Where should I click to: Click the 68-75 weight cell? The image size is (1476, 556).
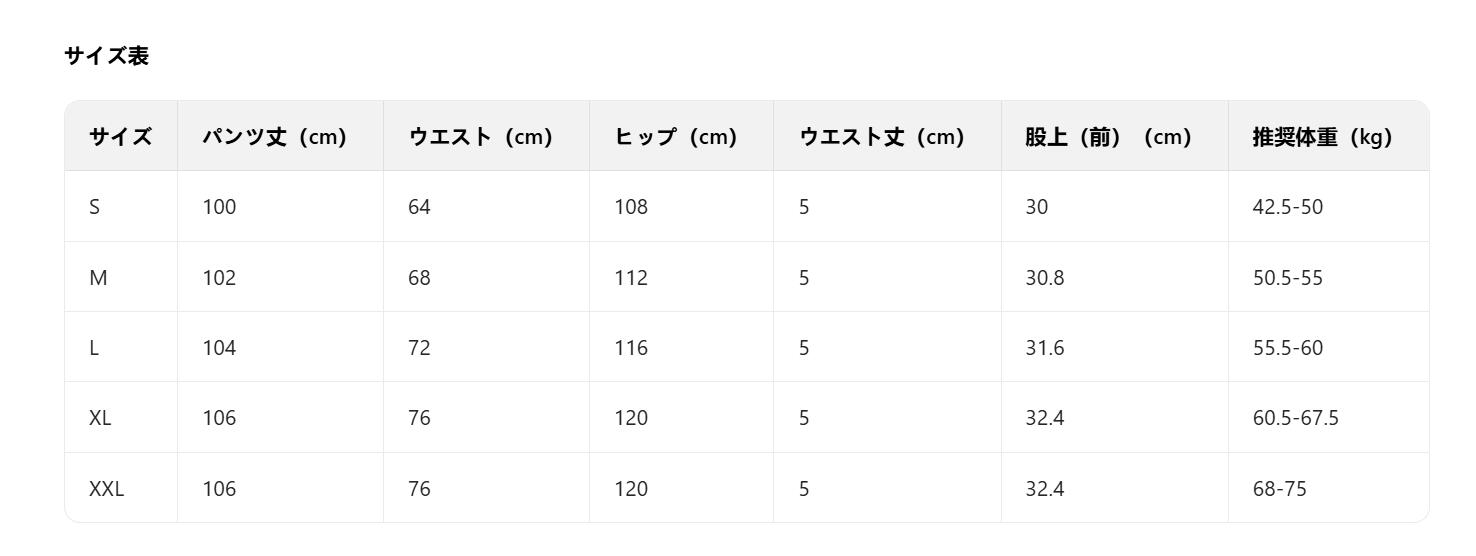[x=1279, y=489]
